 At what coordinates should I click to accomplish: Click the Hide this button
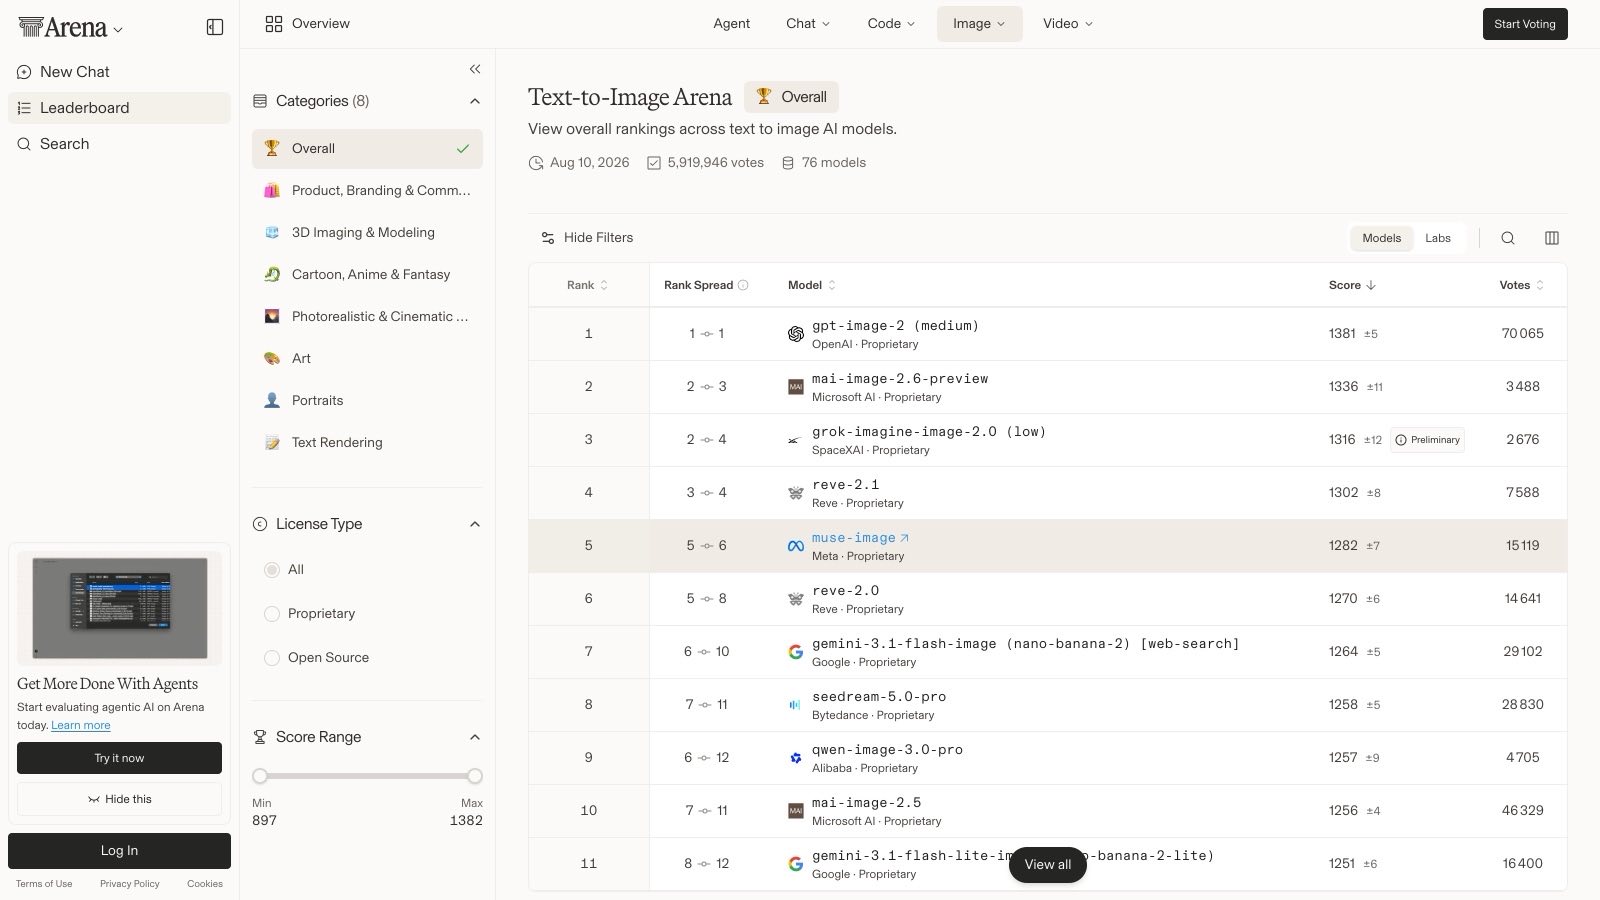(x=119, y=799)
